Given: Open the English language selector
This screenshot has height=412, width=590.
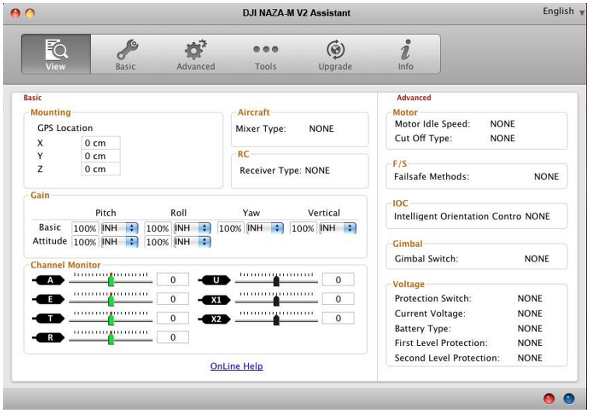Looking at the screenshot, I should [x=563, y=11].
